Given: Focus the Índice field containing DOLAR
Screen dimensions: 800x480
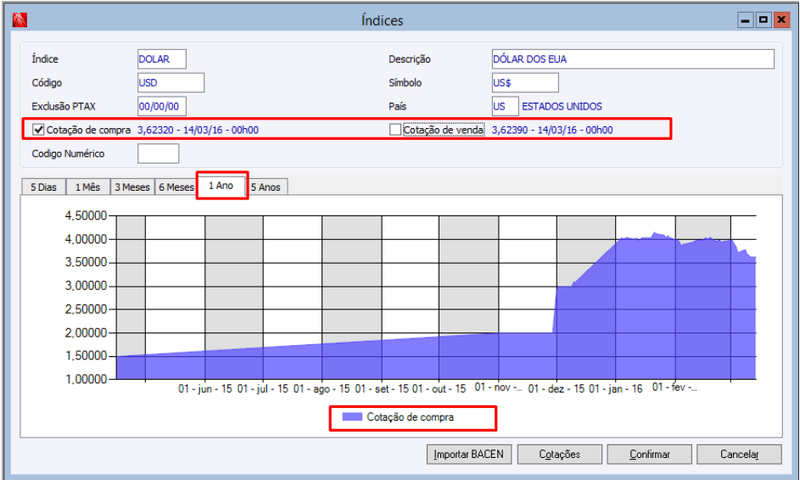Looking at the screenshot, I should (x=162, y=59).
